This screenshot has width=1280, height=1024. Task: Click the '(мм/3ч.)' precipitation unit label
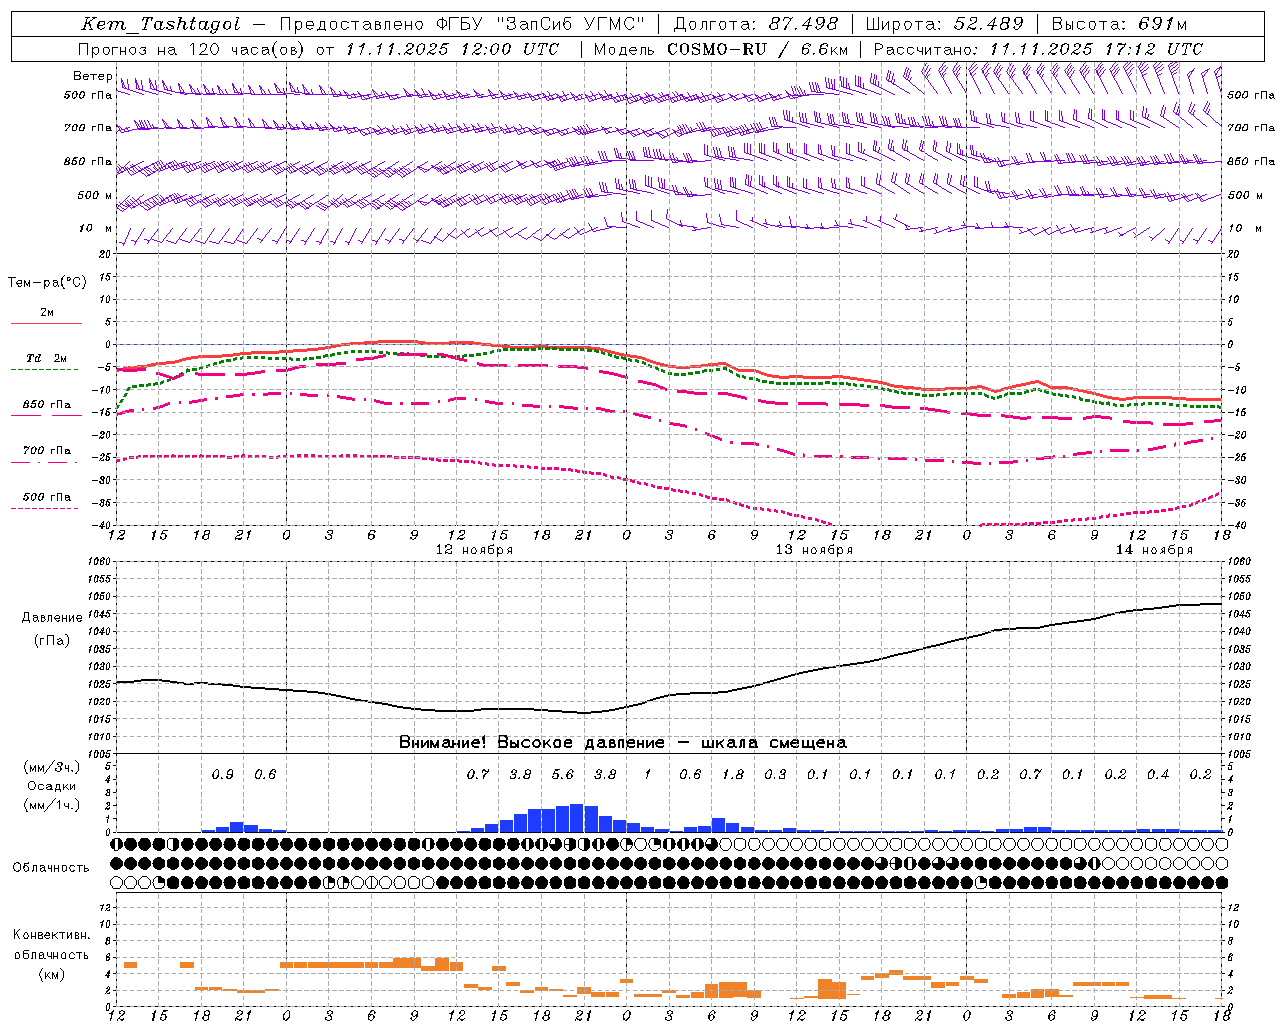pos(51,767)
